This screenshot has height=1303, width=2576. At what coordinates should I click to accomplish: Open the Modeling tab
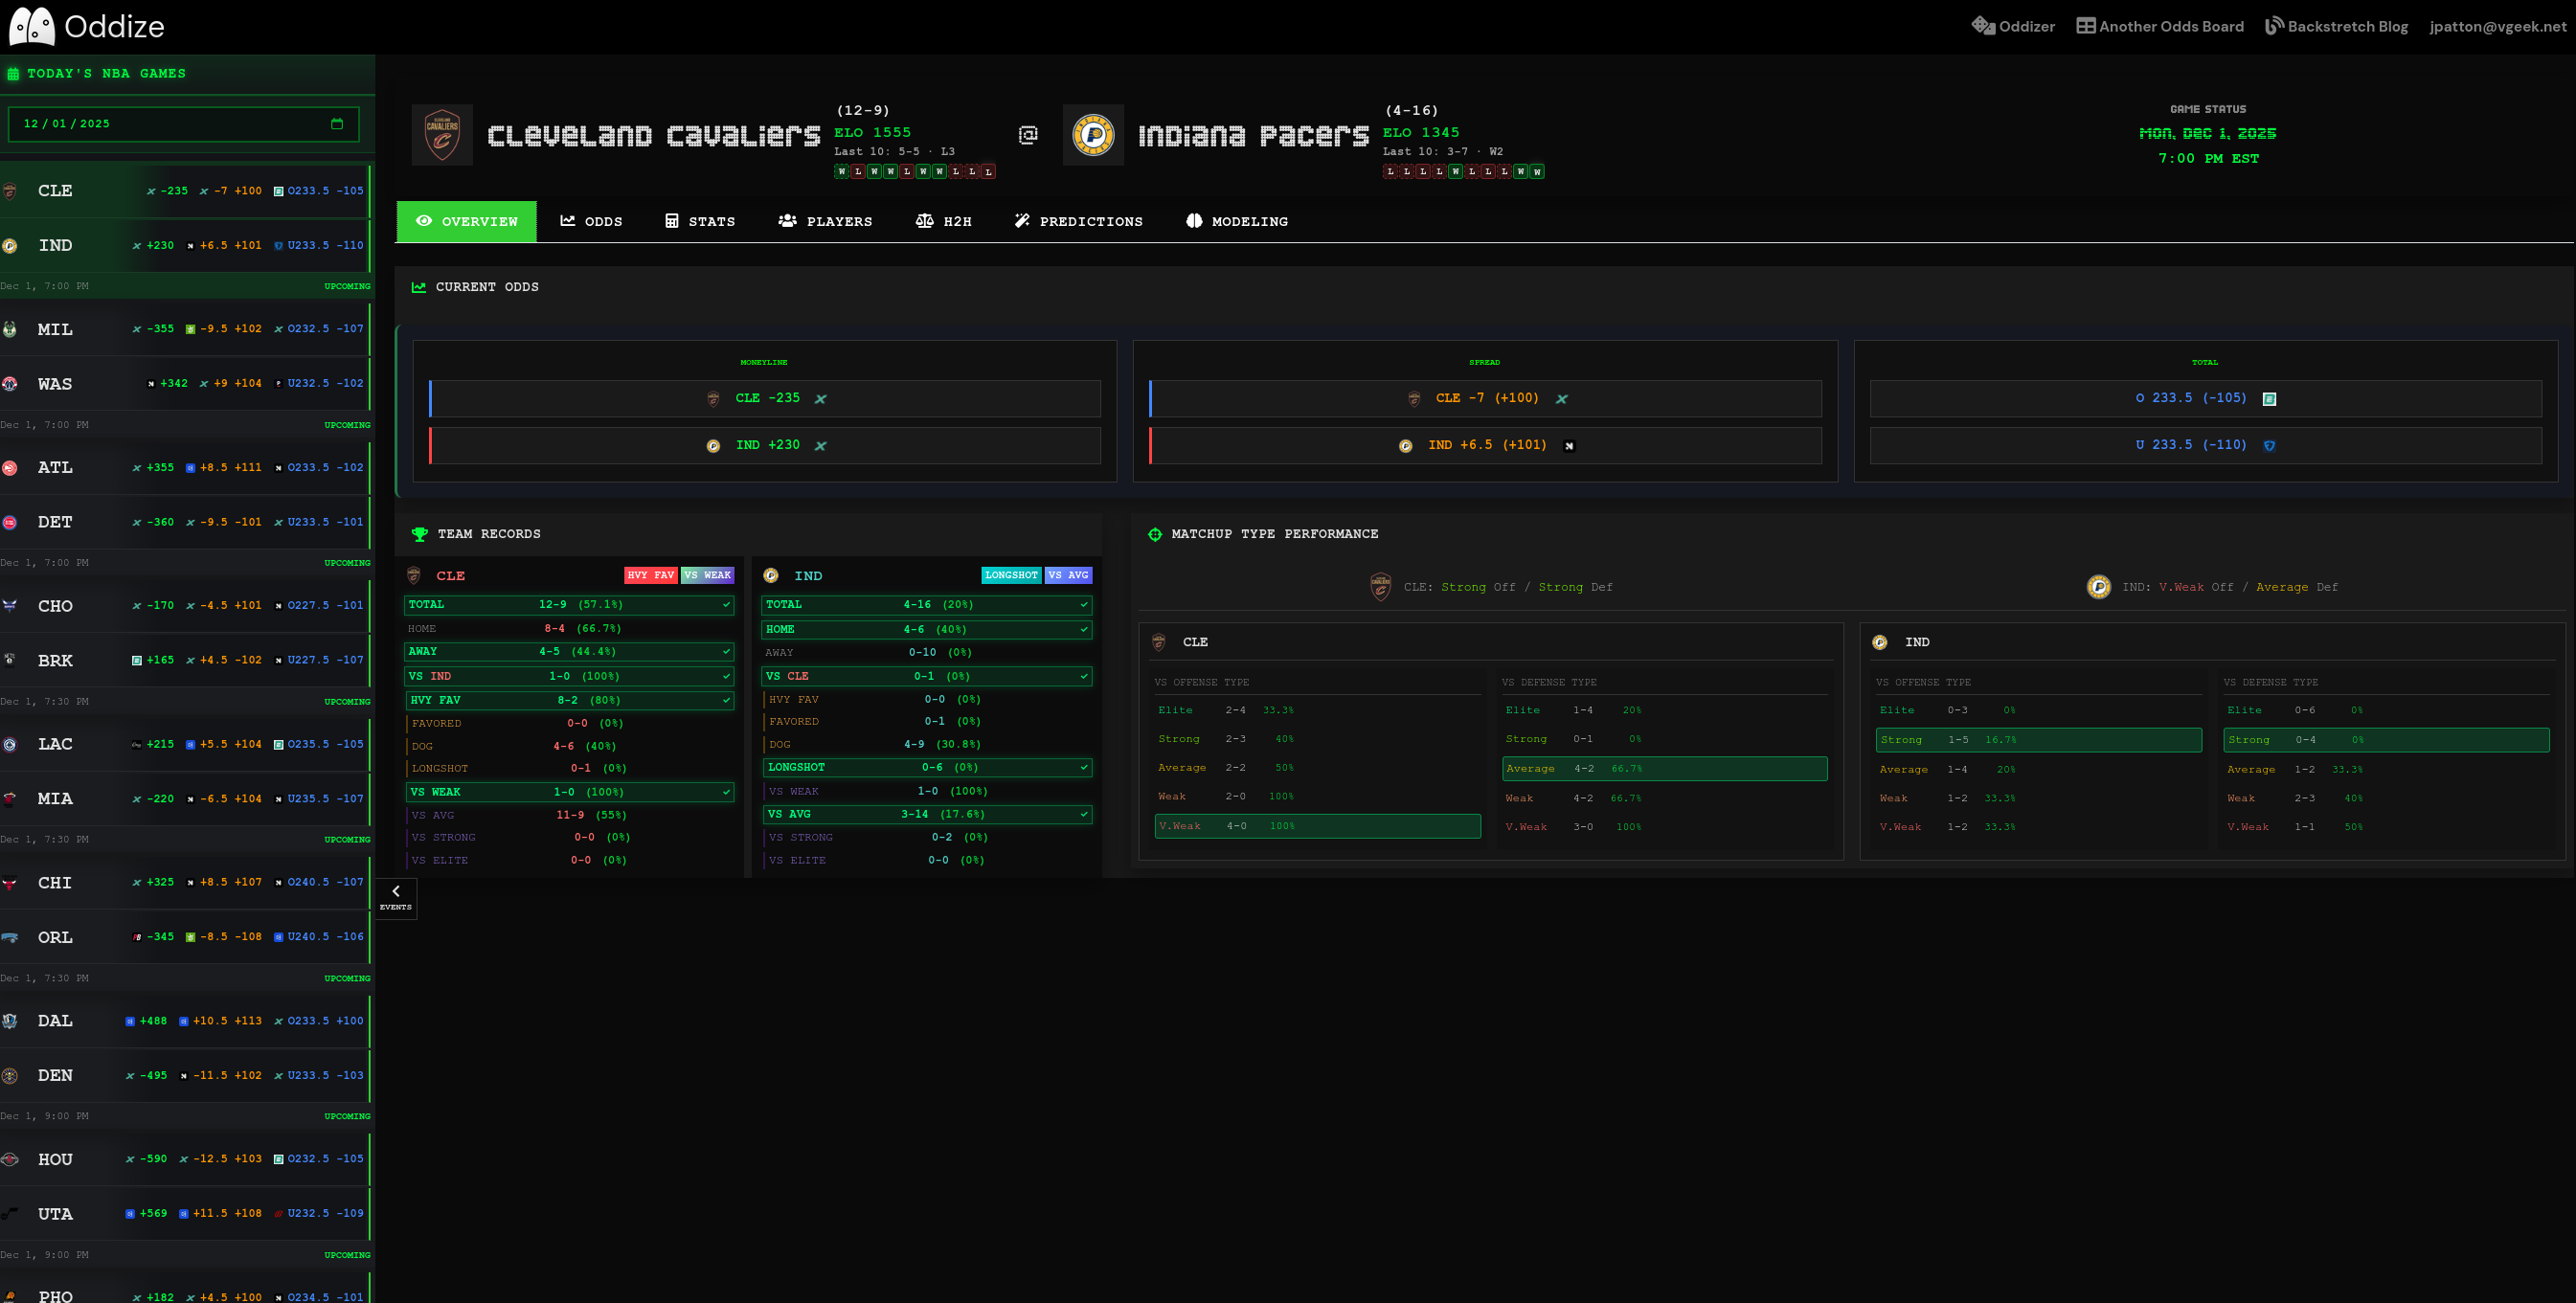point(1237,221)
